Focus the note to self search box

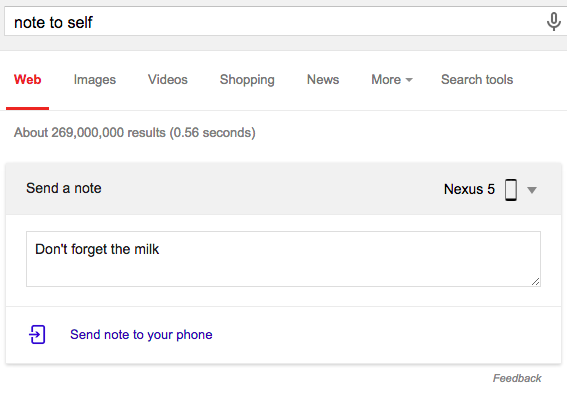pyautogui.click(x=275, y=21)
